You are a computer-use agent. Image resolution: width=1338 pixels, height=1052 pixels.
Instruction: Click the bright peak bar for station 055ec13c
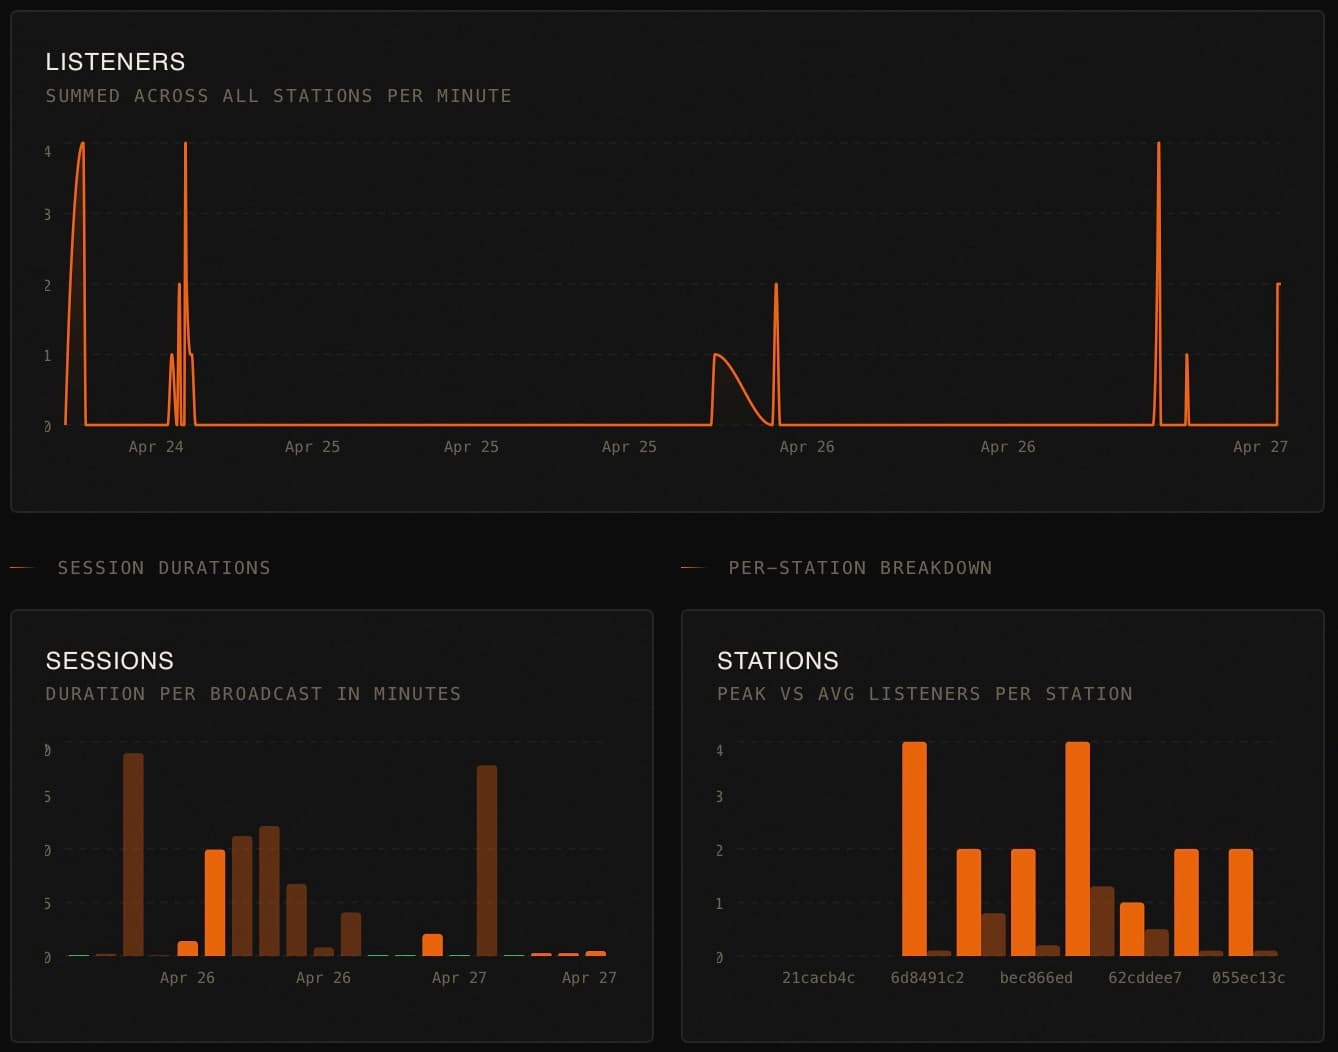(x=1241, y=903)
